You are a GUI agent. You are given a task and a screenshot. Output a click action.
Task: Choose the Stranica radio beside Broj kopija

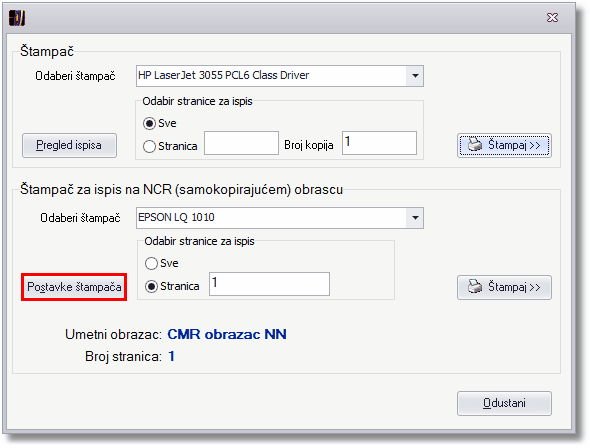click(x=149, y=146)
